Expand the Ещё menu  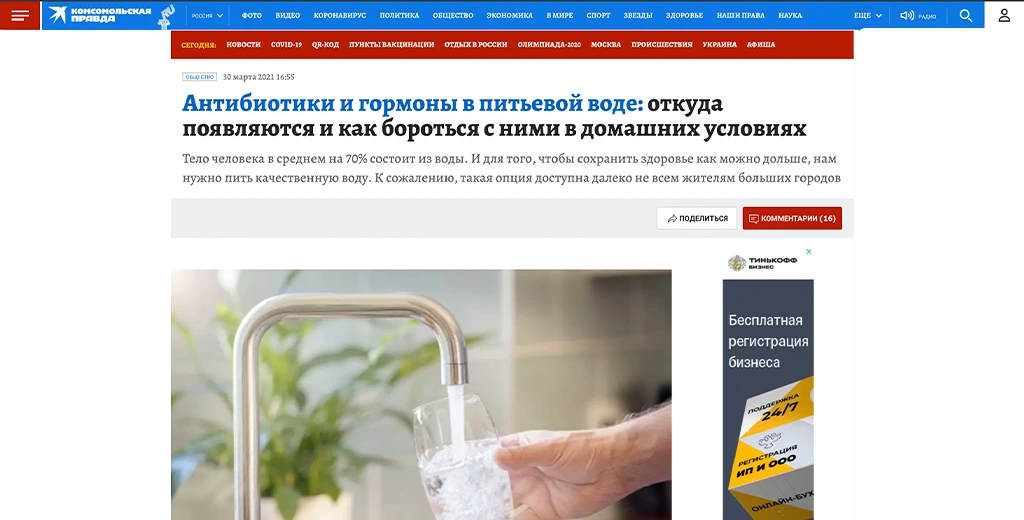point(868,16)
